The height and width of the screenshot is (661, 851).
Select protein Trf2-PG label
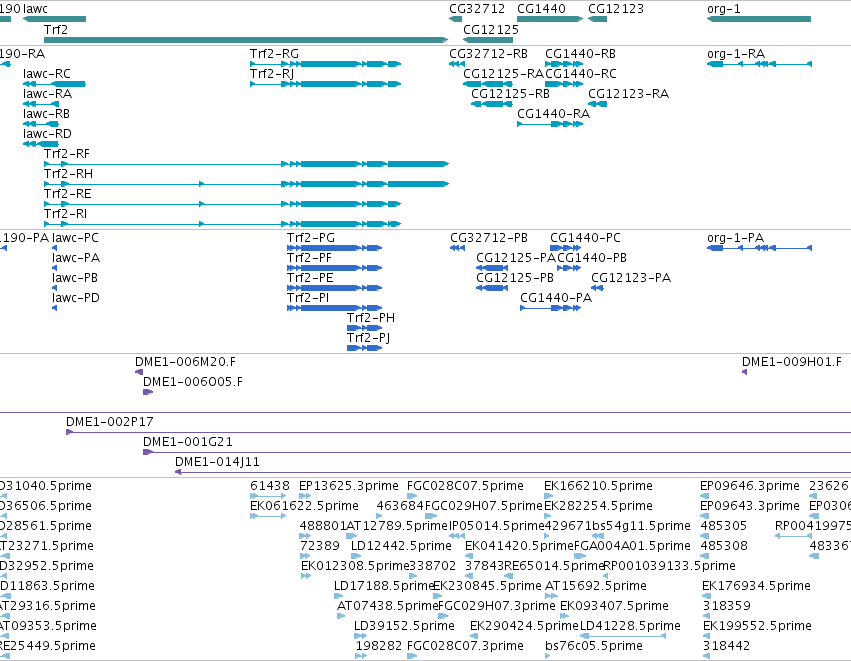[310, 238]
